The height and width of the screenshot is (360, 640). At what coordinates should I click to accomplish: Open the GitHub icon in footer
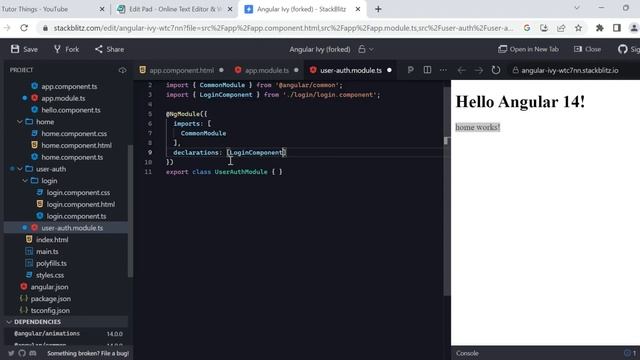[x=22, y=353]
